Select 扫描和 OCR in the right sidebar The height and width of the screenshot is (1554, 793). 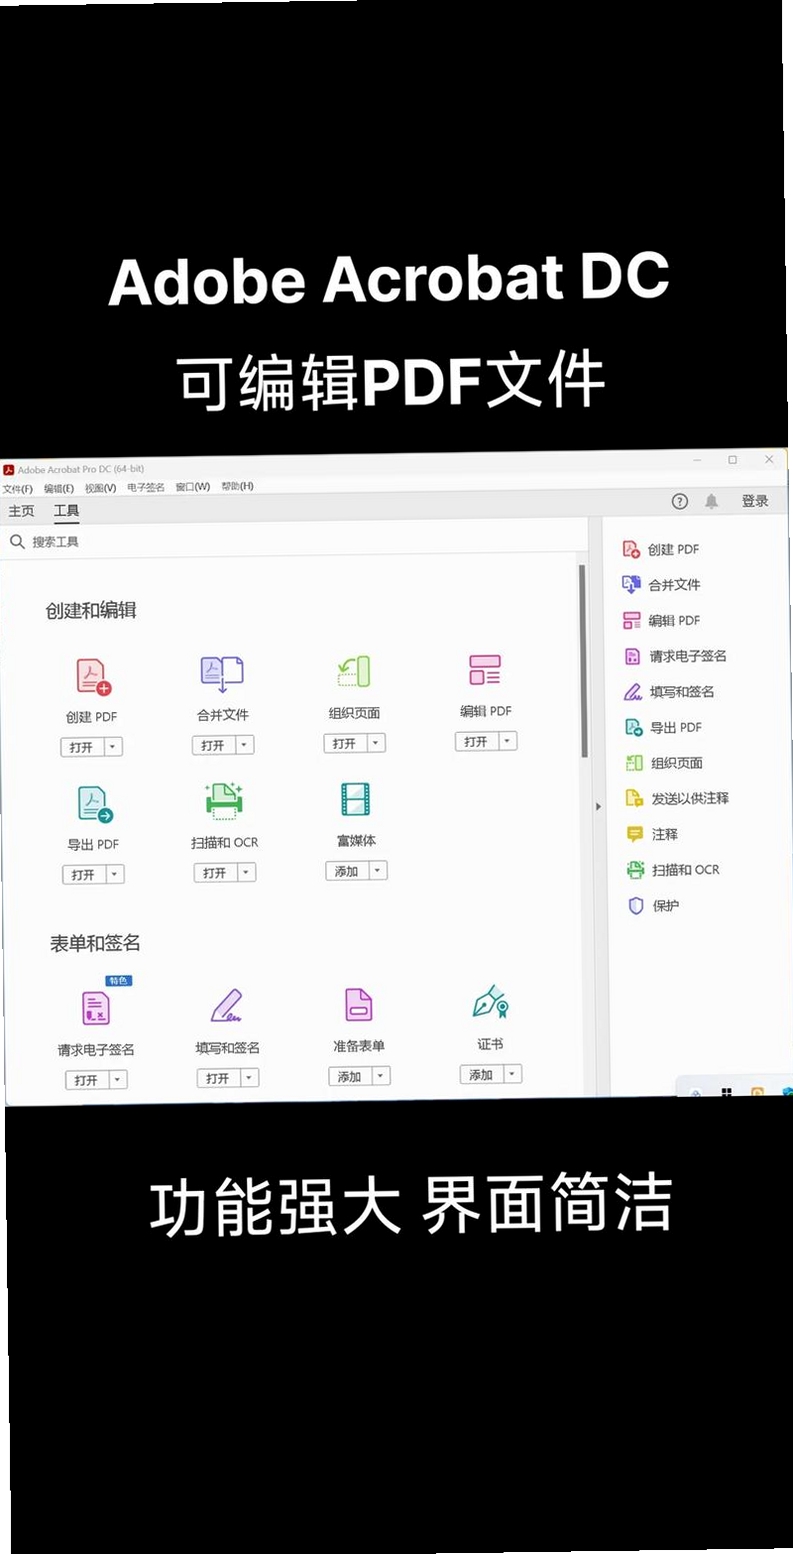[x=672, y=870]
